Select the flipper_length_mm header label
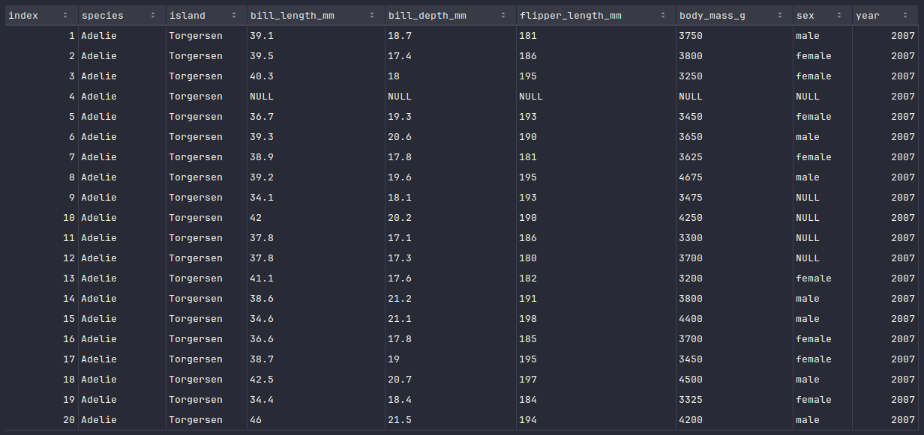The height and width of the screenshot is (435, 924). [570, 16]
